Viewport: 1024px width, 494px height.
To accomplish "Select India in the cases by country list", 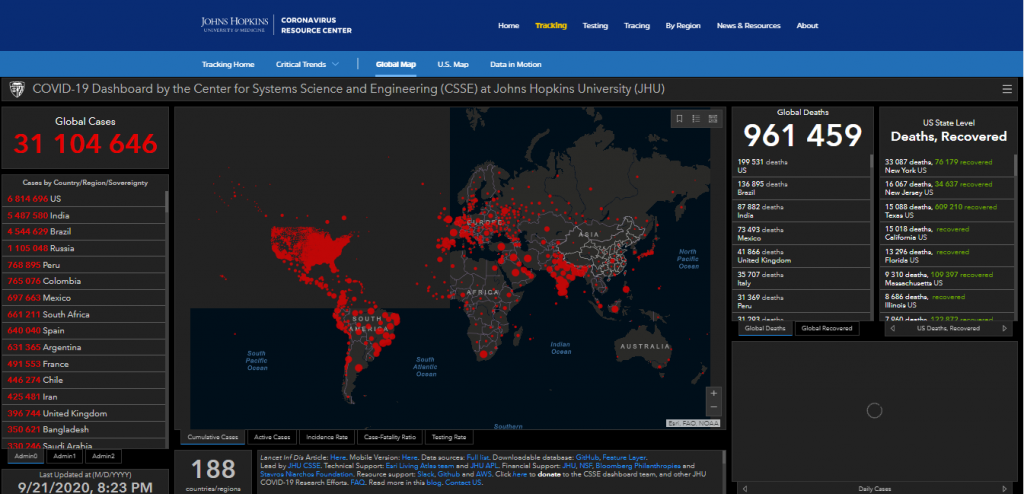I will 84,215.
